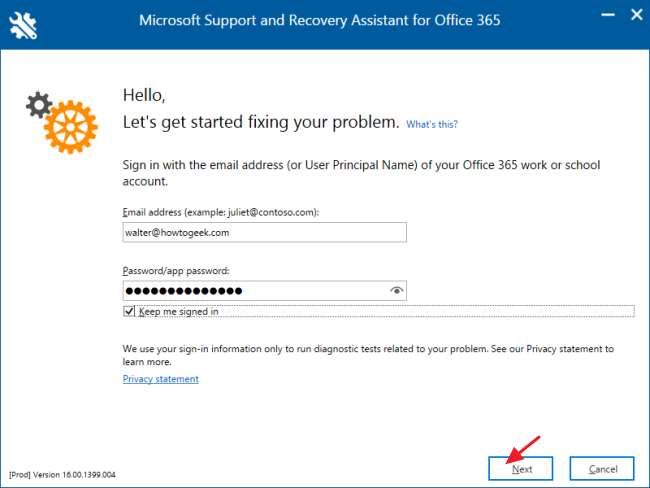Click the Let's get started heading
This screenshot has width=650, height=488.
(260, 123)
